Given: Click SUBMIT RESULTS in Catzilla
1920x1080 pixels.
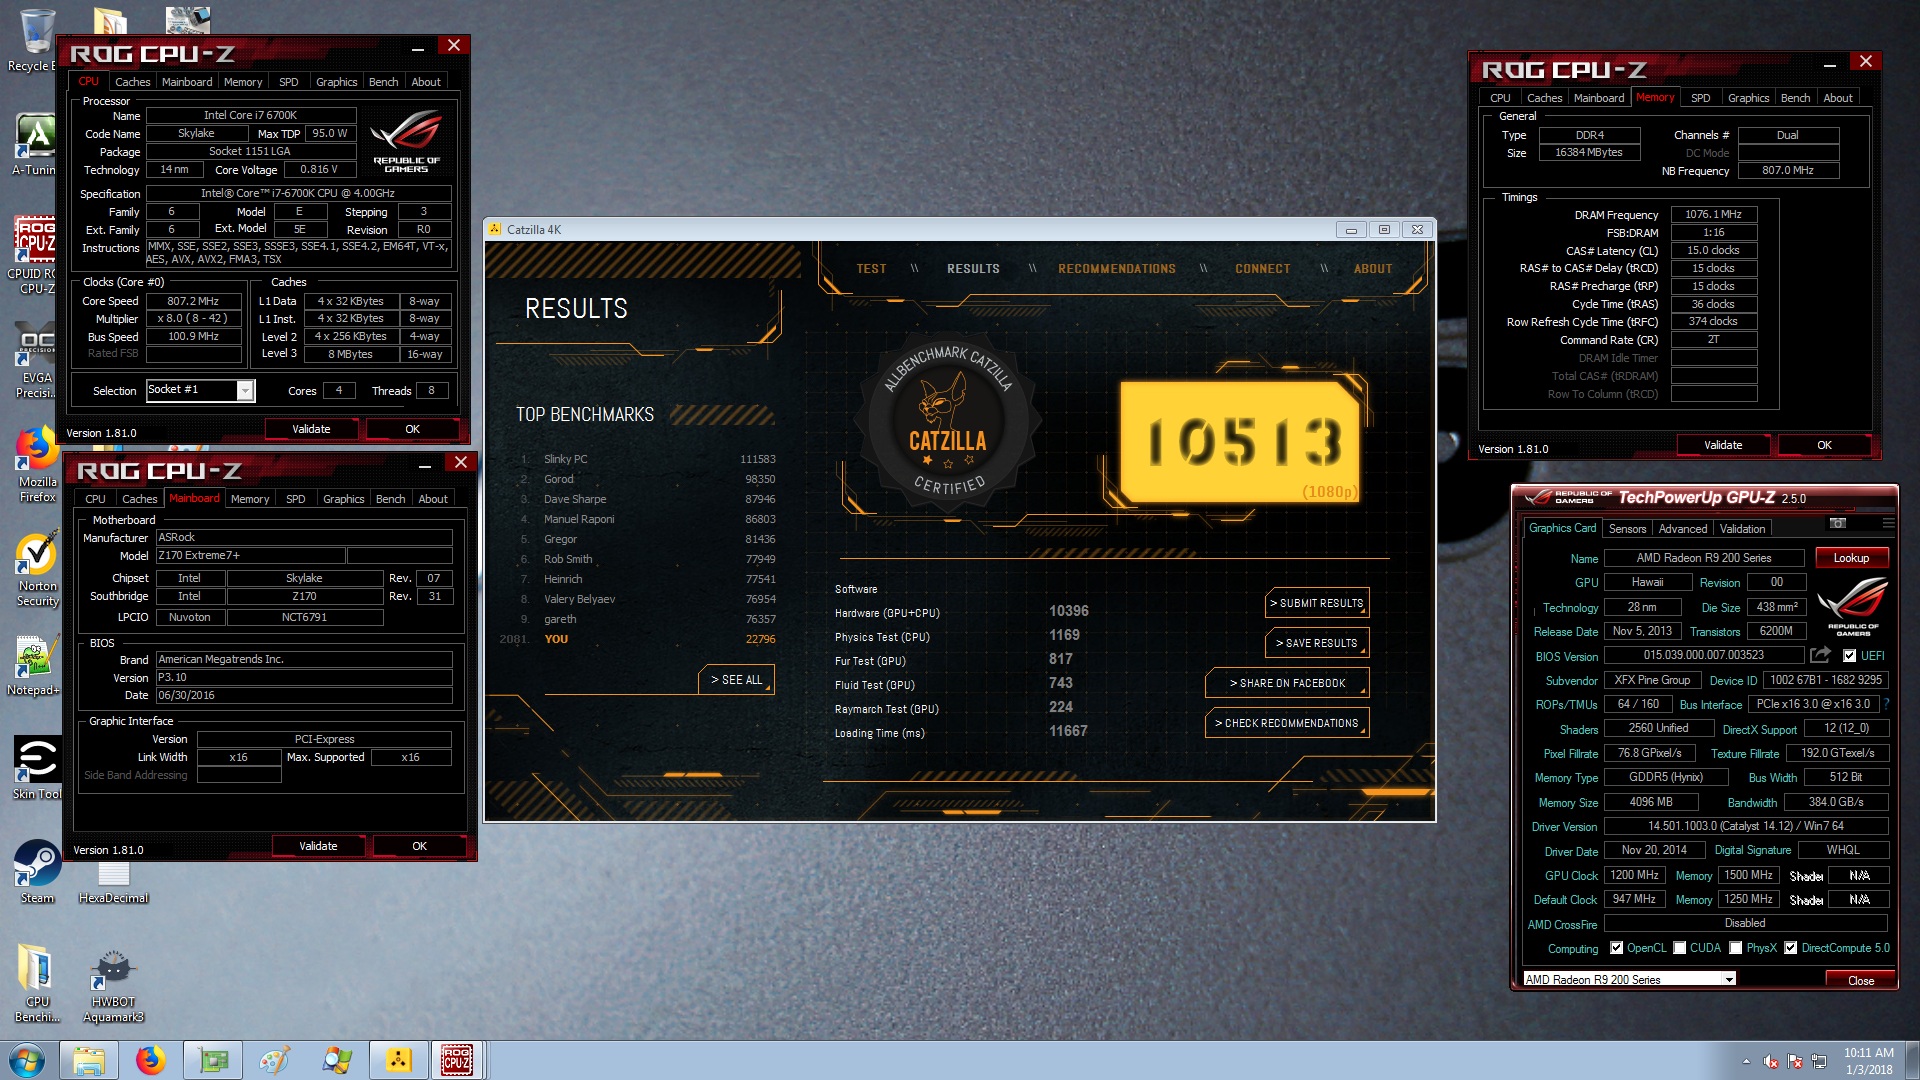Looking at the screenshot, I should click(1317, 603).
